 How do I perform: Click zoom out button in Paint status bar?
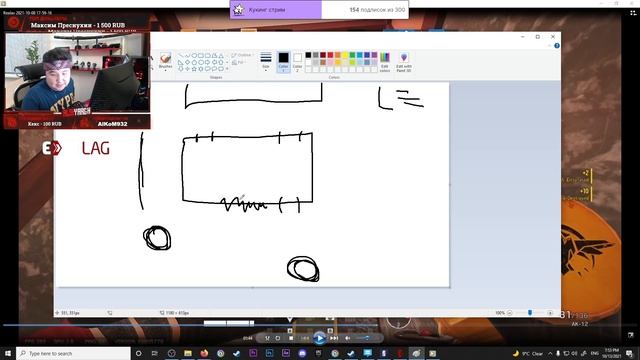(509, 313)
